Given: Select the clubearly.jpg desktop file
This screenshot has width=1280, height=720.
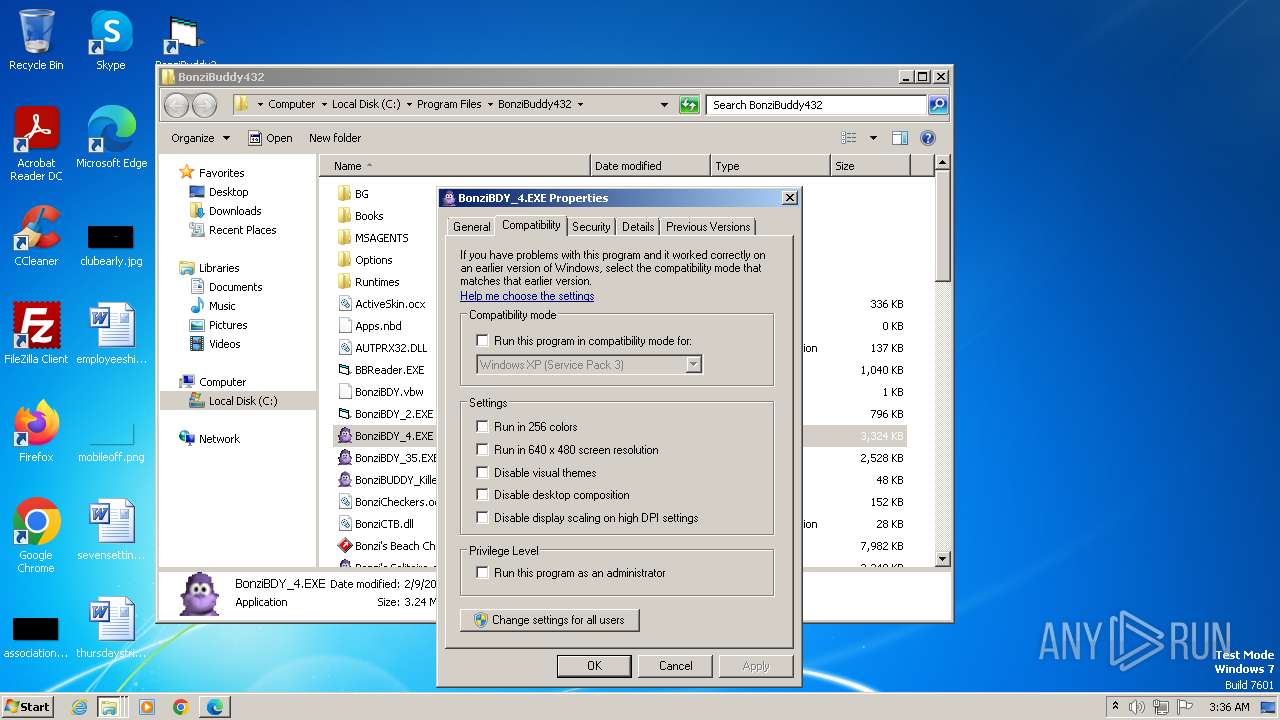Looking at the screenshot, I should (x=111, y=245).
